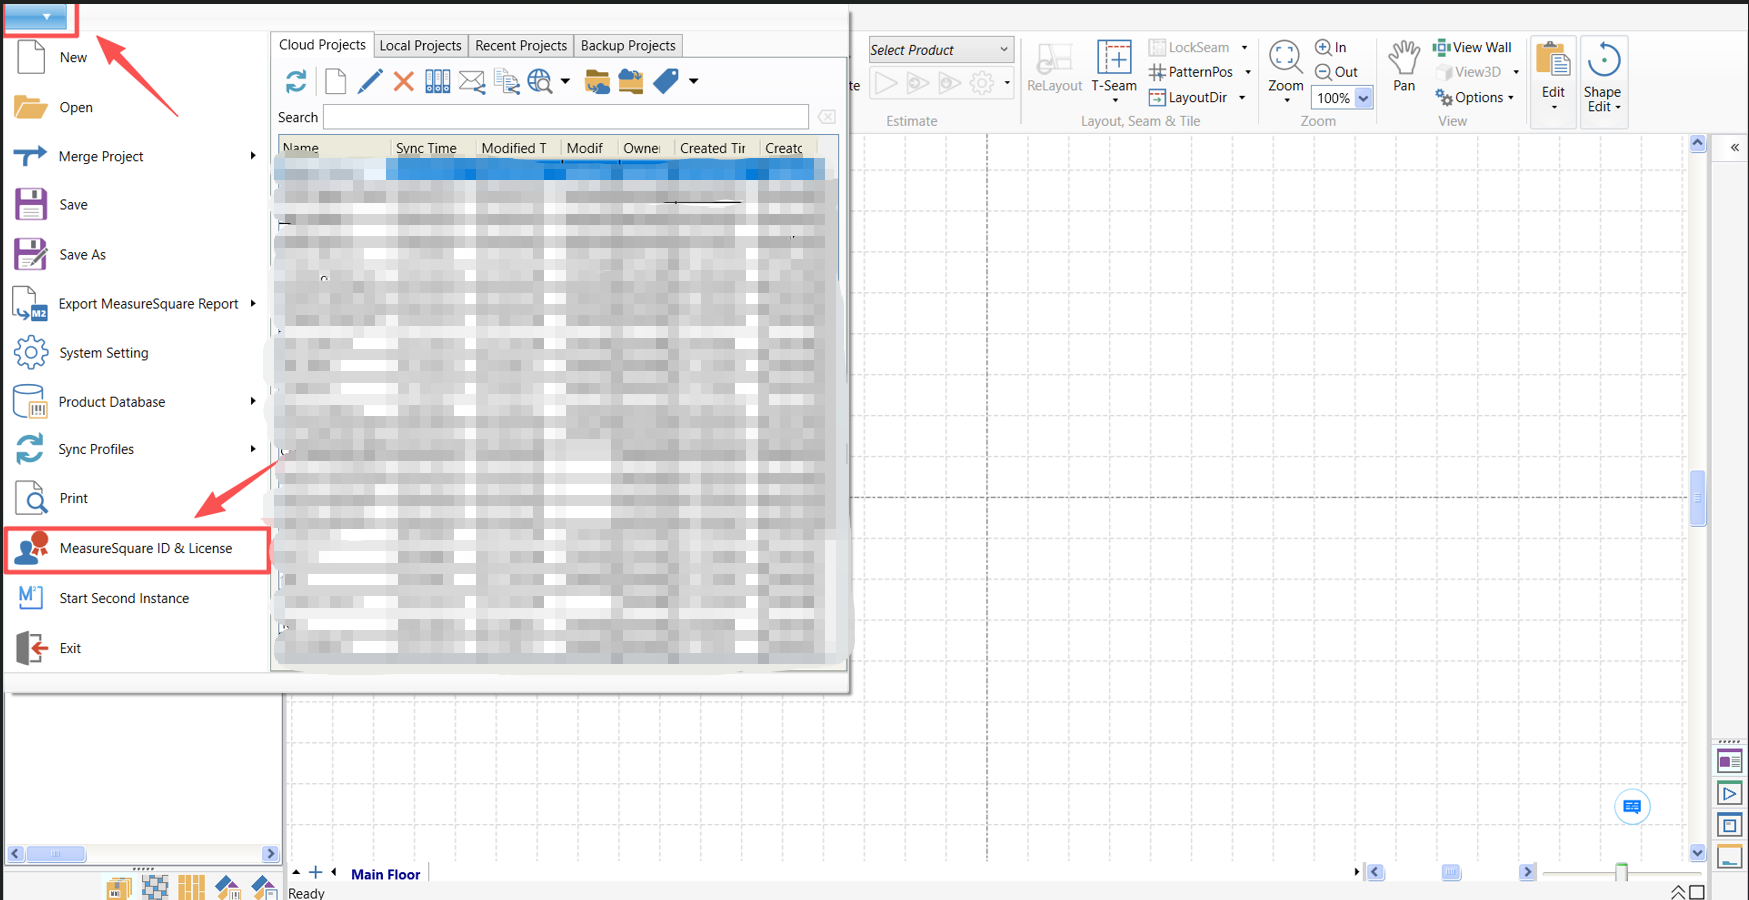Select the Pan hand tool
Screen dimensions: 1749x900
tap(1404, 66)
